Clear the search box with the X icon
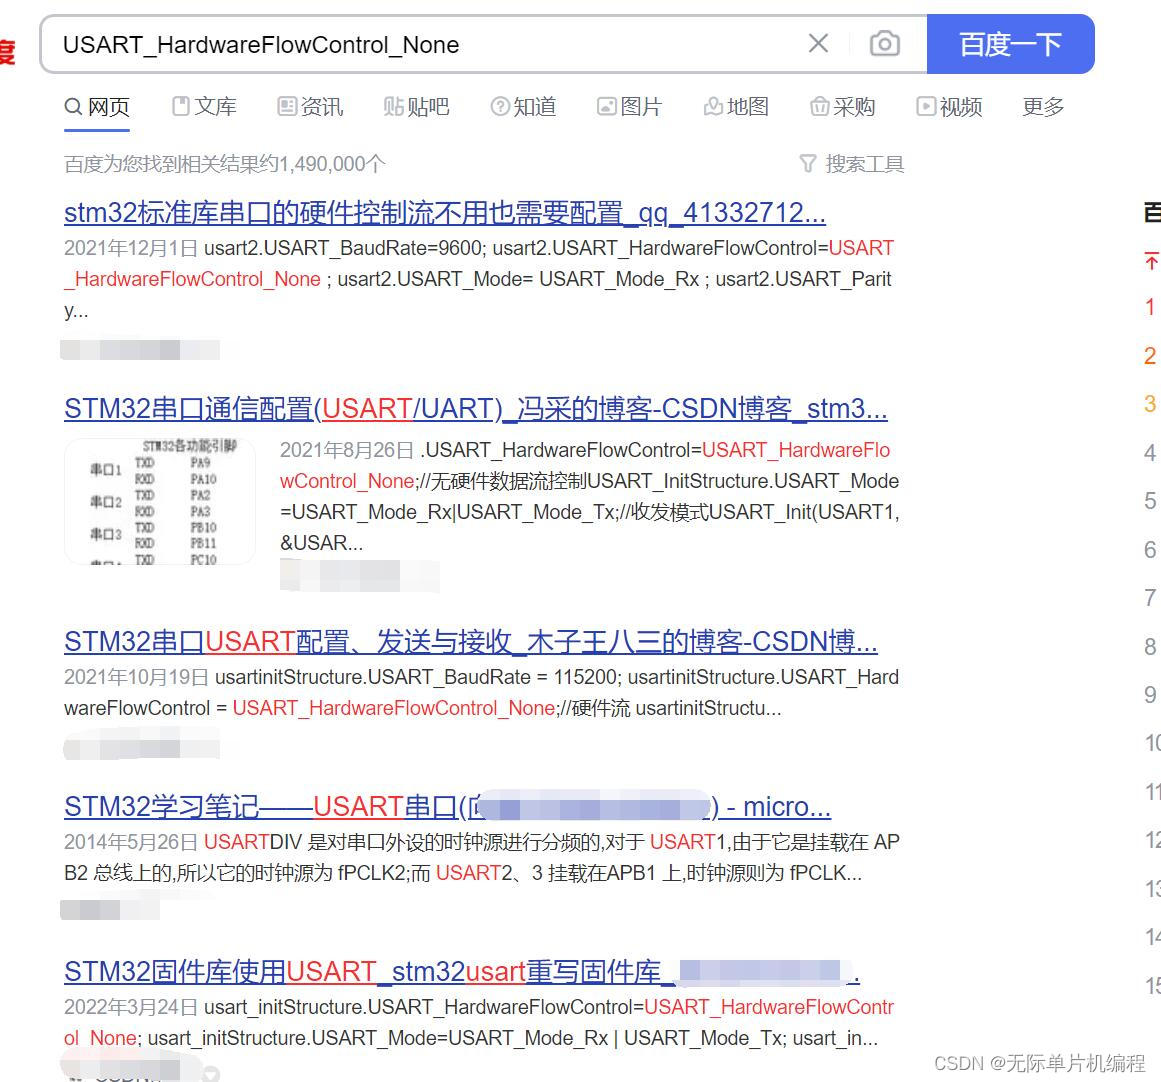 click(818, 44)
